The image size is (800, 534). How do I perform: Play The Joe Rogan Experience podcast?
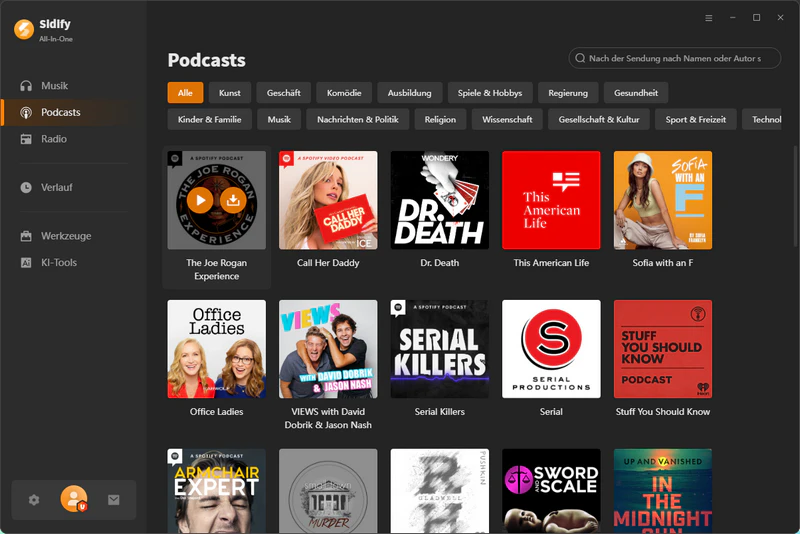(200, 200)
